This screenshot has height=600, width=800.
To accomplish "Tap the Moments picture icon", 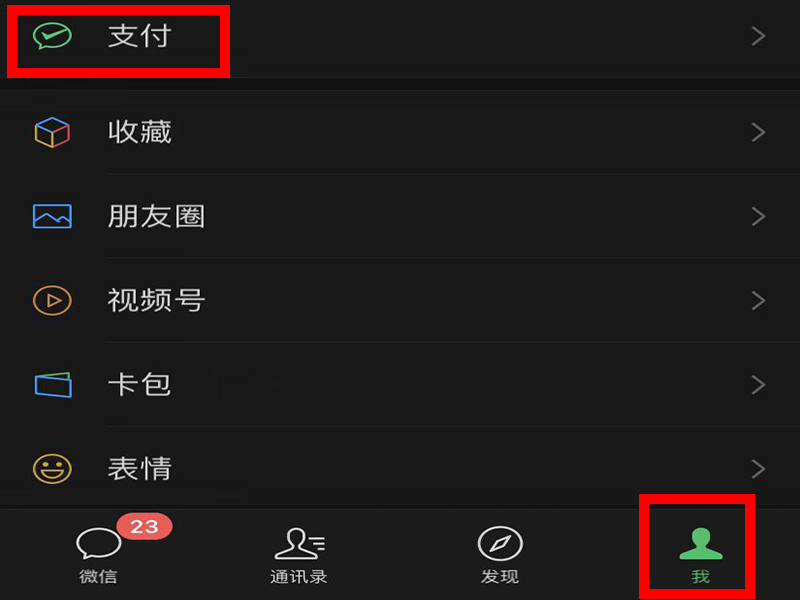I will tap(52, 216).
